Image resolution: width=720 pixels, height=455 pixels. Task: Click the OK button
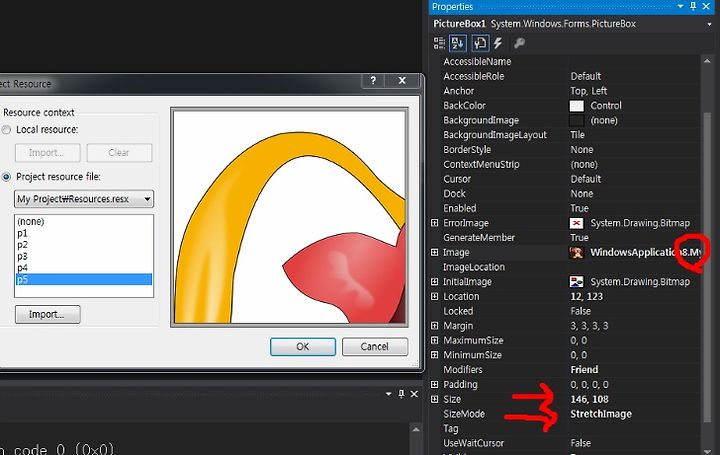point(303,347)
